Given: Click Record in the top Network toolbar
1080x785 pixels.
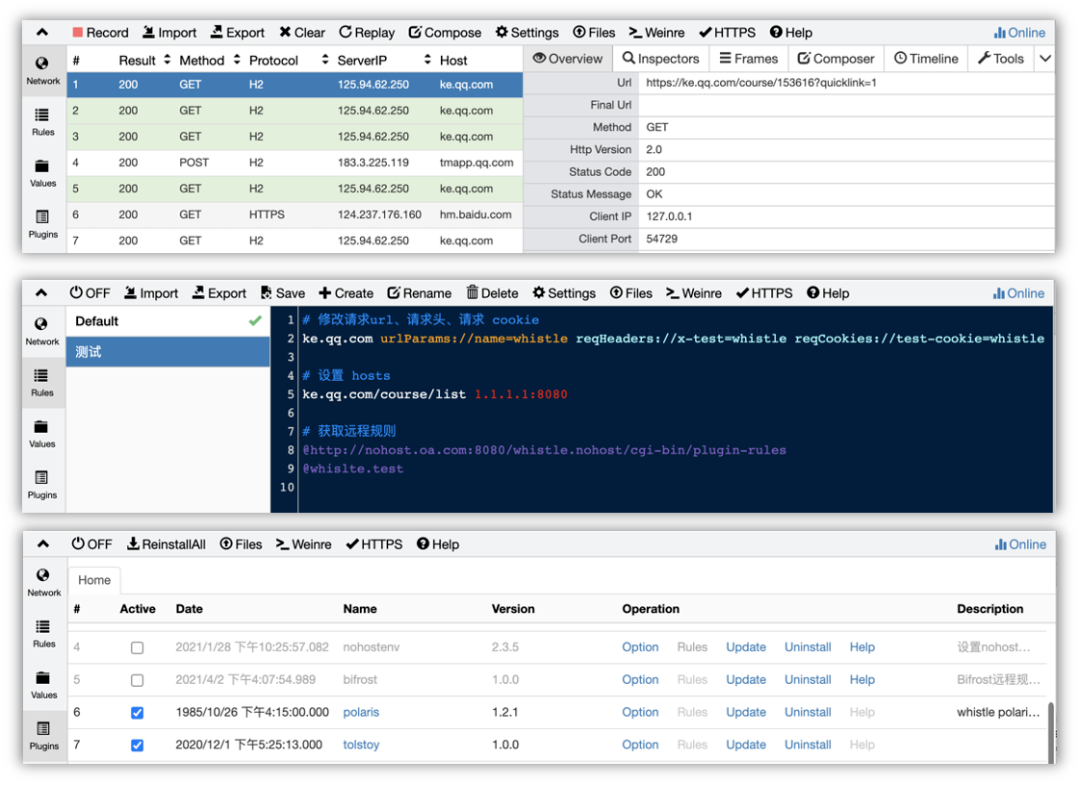Looking at the screenshot, I should (100, 32).
